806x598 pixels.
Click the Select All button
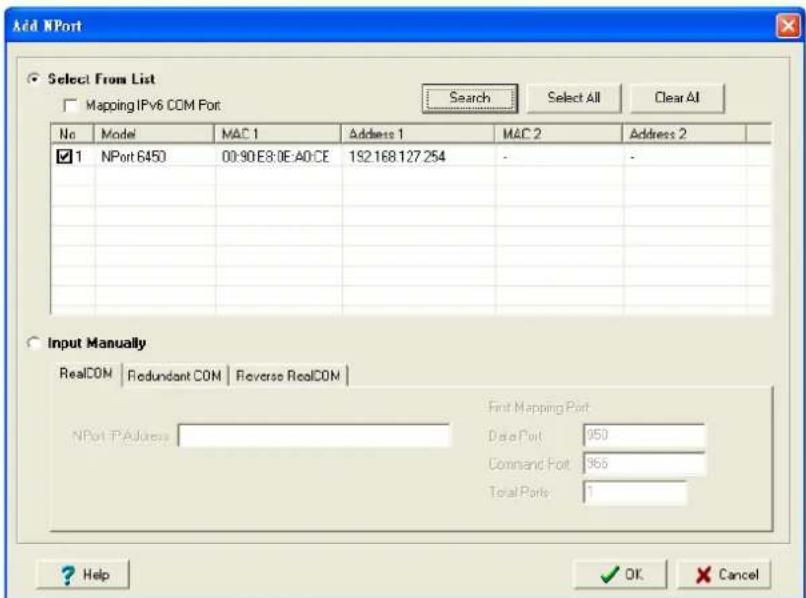click(574, 98)
